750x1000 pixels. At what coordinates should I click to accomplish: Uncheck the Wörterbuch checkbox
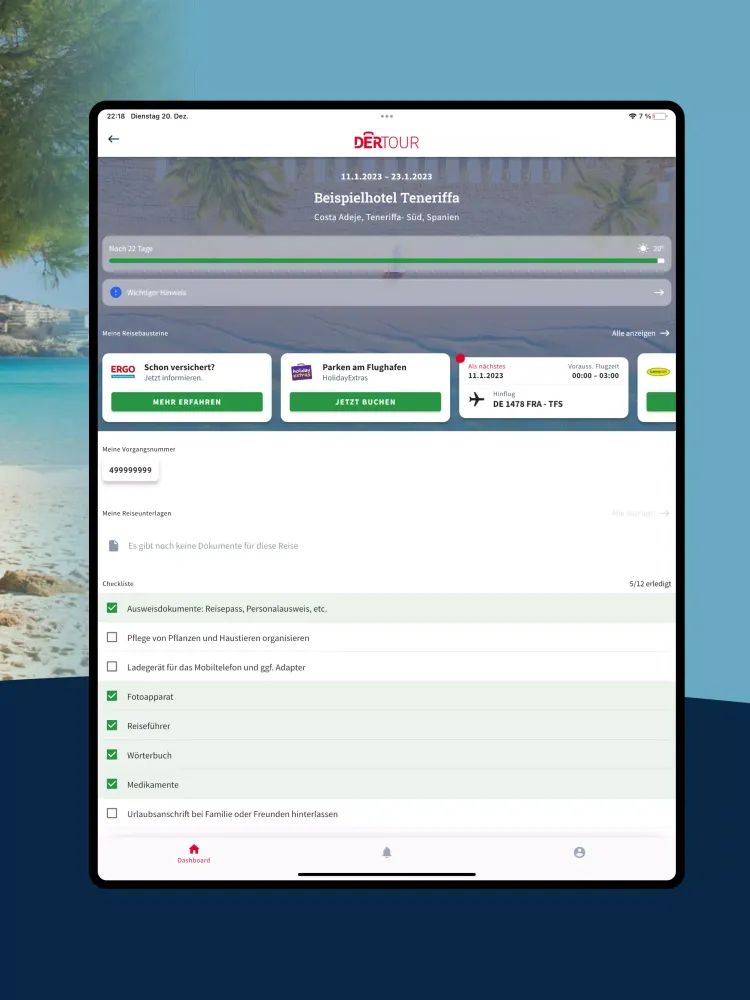112,754
